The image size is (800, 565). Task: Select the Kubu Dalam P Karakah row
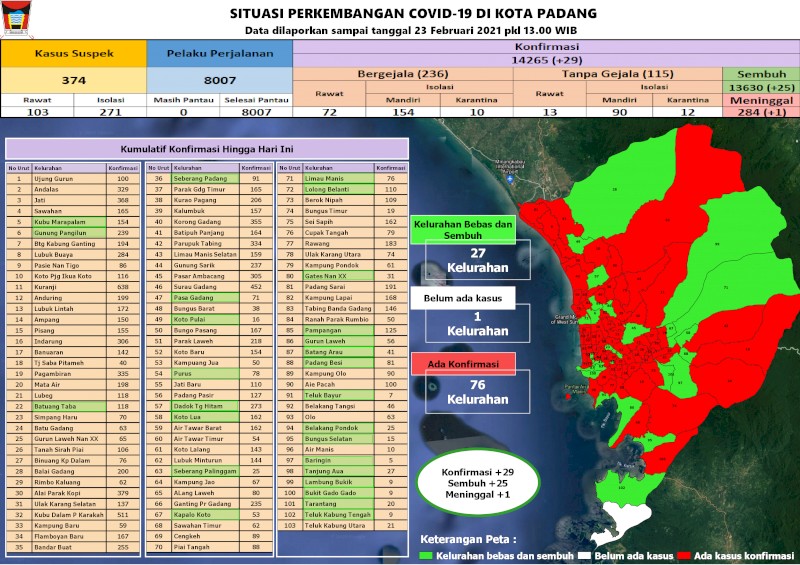coord(73,514)
